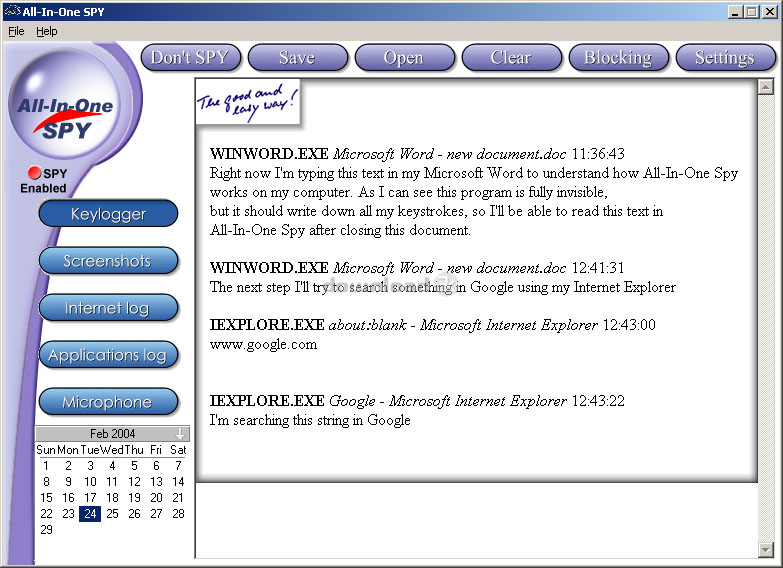Image resolution: width=783 pixels, height=568 pixels.
Task: Pick February 15 on the calendar
Action: (x=46, y=498)
